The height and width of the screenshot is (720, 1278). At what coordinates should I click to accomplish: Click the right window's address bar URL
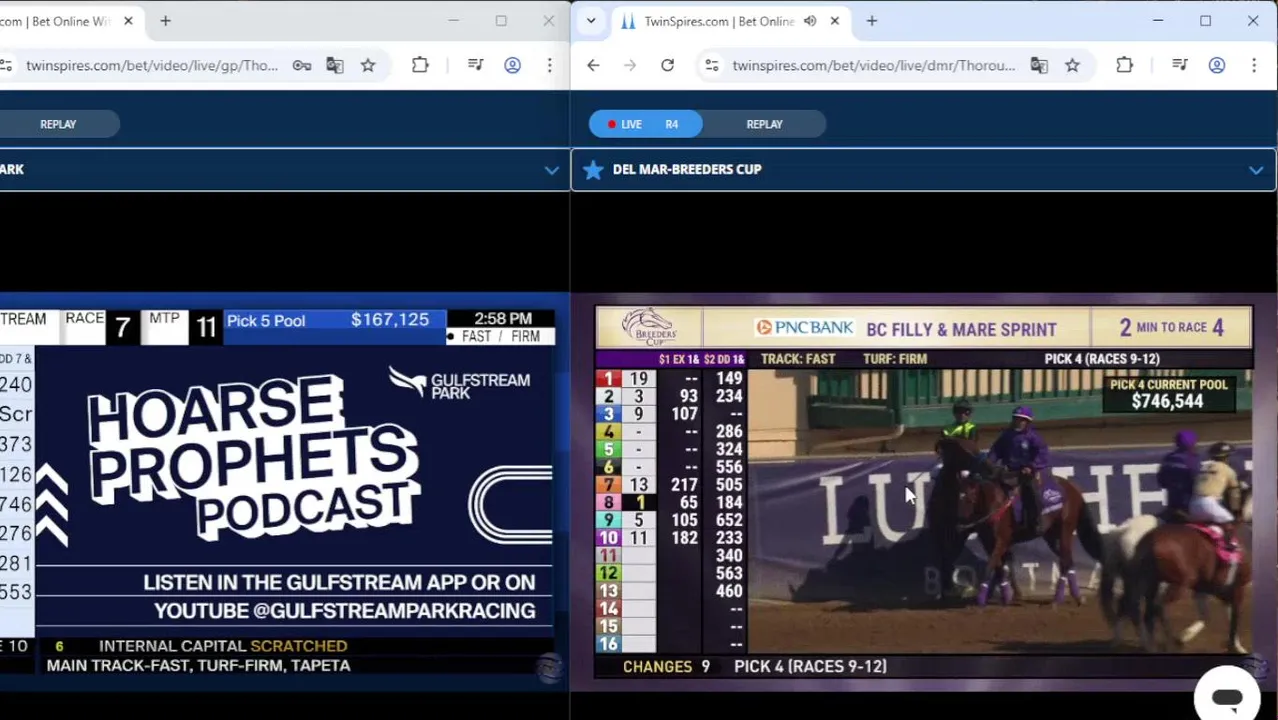click(874, 65)
